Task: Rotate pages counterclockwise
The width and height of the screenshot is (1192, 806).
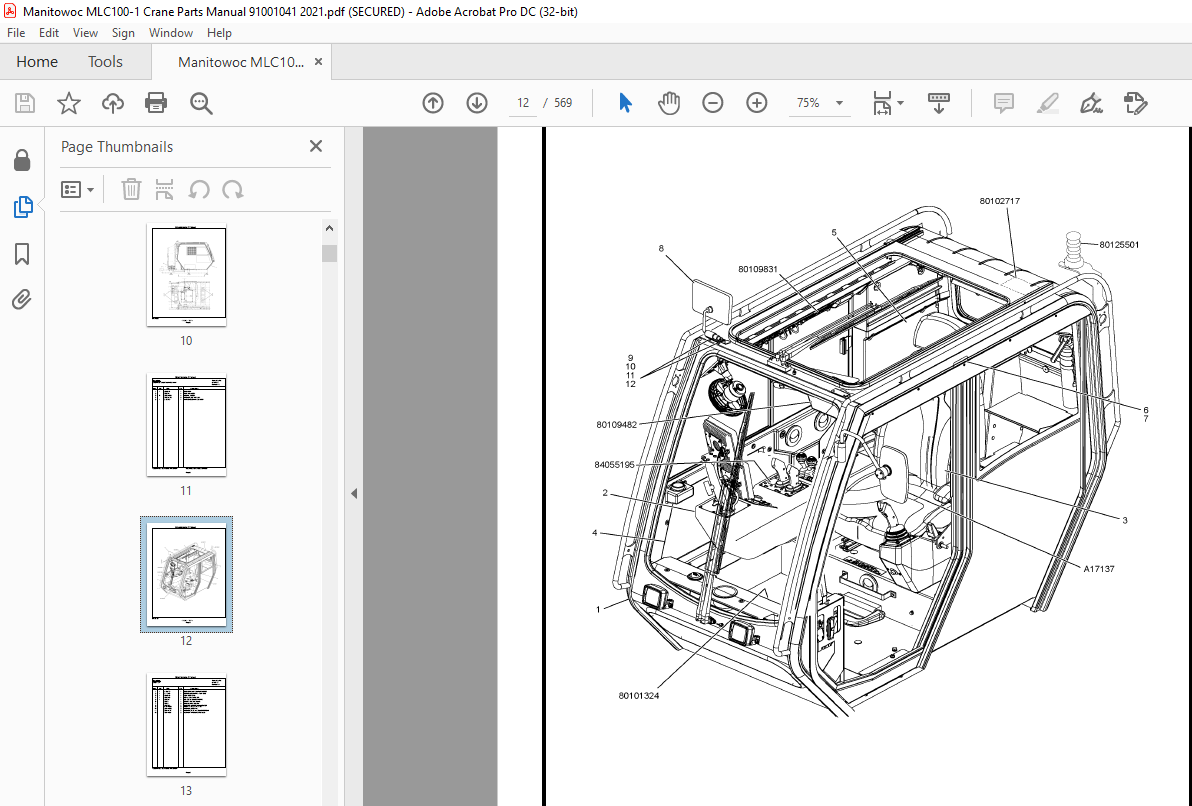Action: click(199, 189)
